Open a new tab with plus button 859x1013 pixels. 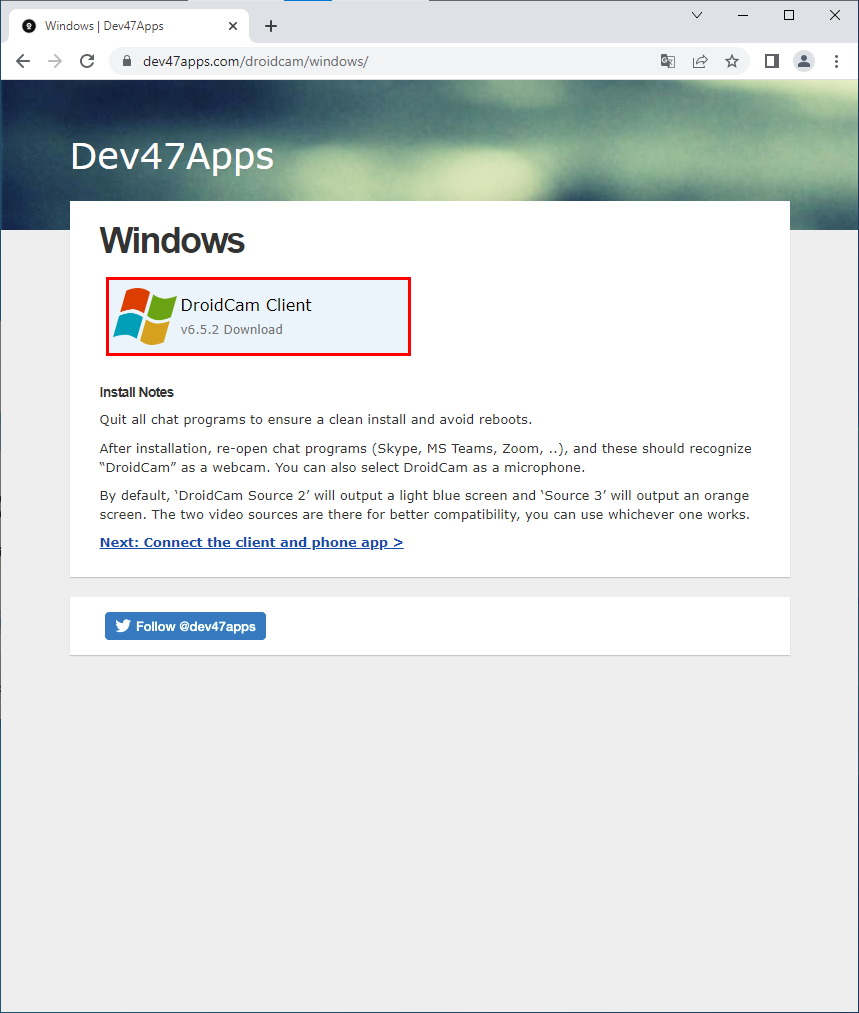coord(271,26)
